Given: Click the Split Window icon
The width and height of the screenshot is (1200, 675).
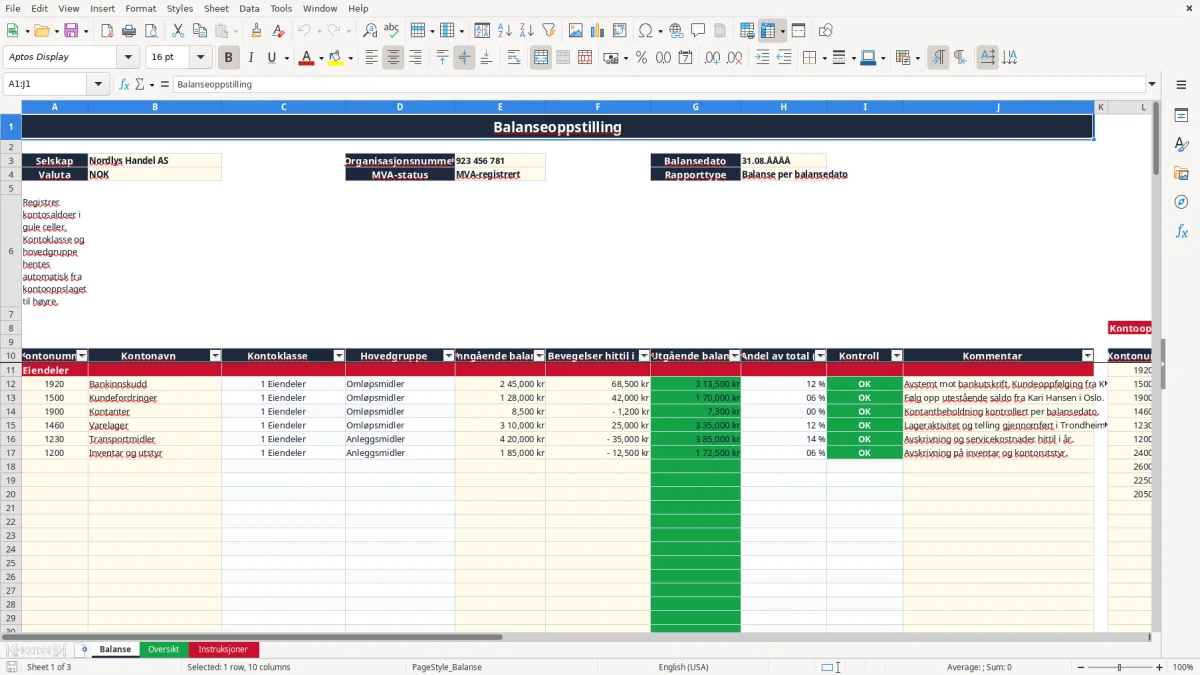Looking at the screenshot, I should (x=799, y=31).
